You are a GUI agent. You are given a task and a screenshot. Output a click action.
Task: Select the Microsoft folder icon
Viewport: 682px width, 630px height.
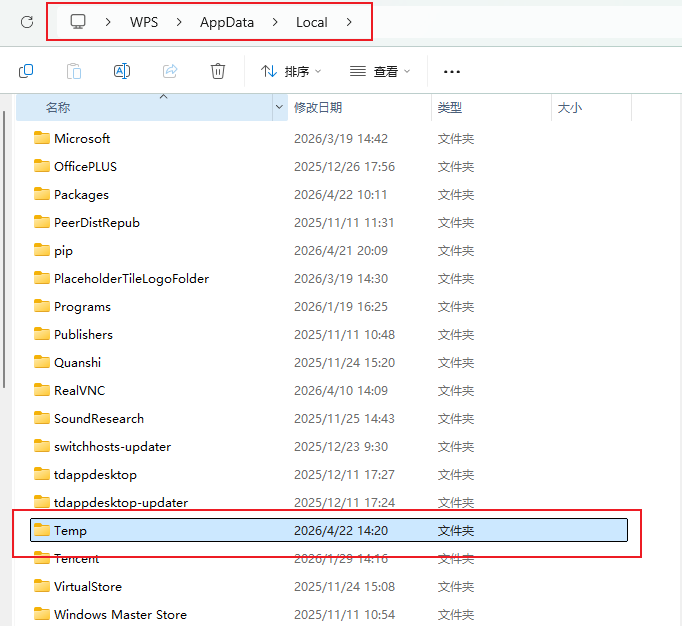(x=42, y=138)
